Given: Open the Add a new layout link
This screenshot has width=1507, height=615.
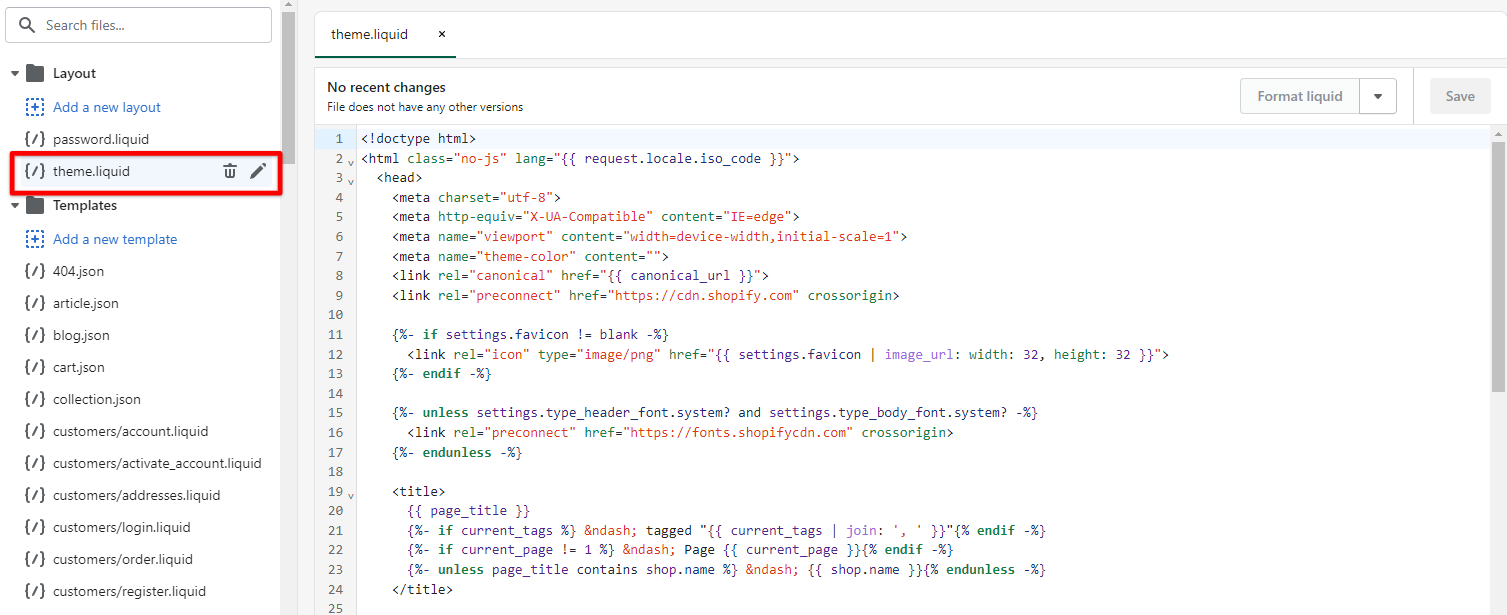Looking at the screenshot, I should pyautogui.click(x=107, y=107).
